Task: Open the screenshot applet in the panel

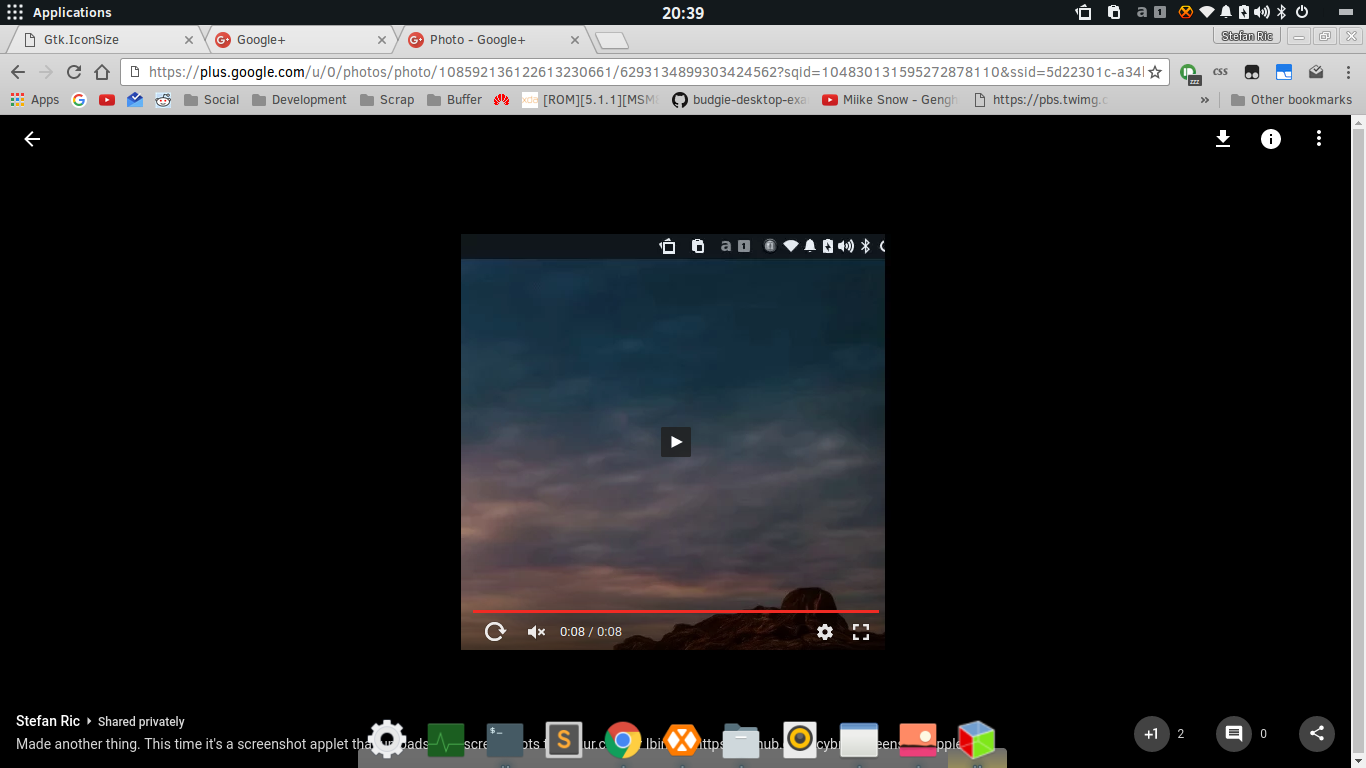Action: [1084, 12]
